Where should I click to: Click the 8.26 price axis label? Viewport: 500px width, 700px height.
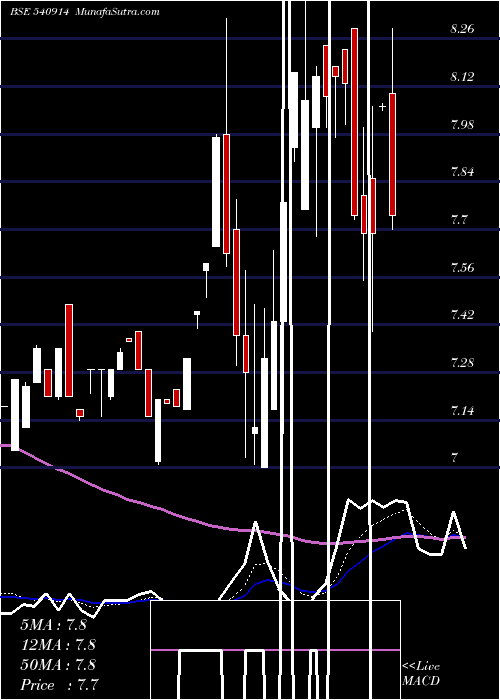[x=462, y=29]
